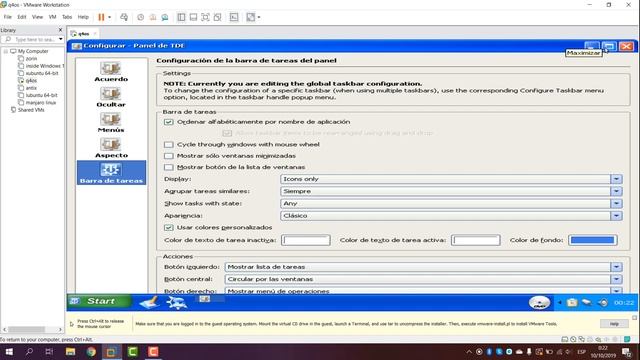Open the power options dropdown arrow
Viewport: 640px width, 360px height.
tap(109, 17)
